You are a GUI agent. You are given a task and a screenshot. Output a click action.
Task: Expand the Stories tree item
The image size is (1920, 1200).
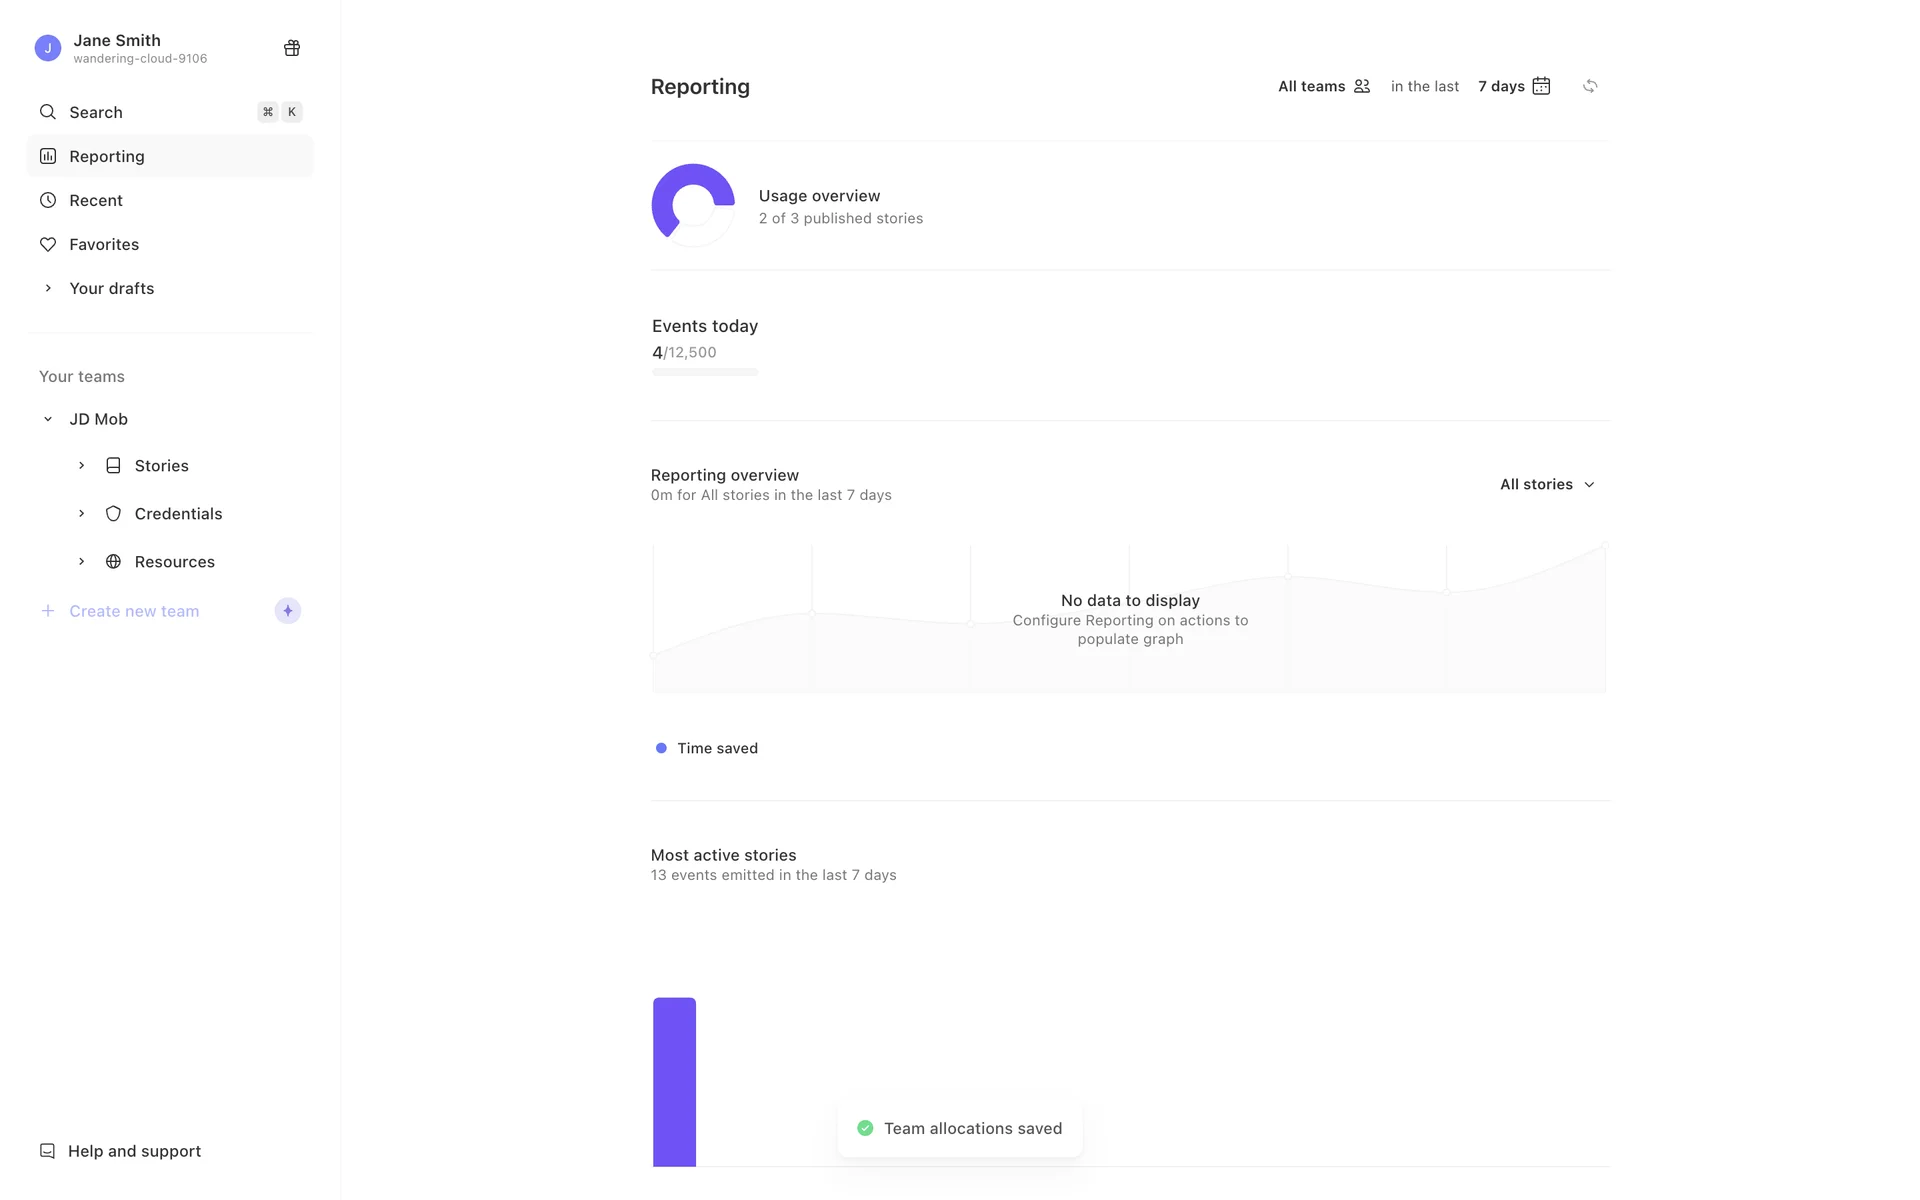[82, 466]
